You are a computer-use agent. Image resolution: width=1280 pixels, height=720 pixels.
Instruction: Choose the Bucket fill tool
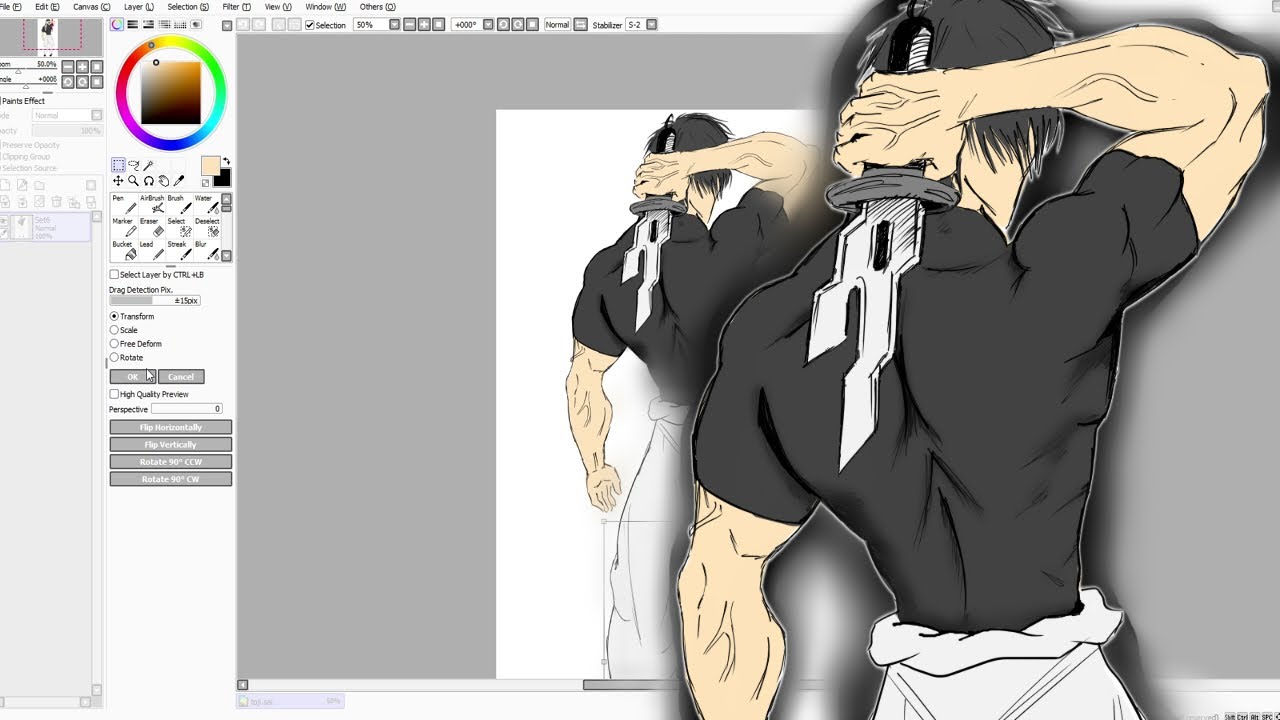coord(124,250)
